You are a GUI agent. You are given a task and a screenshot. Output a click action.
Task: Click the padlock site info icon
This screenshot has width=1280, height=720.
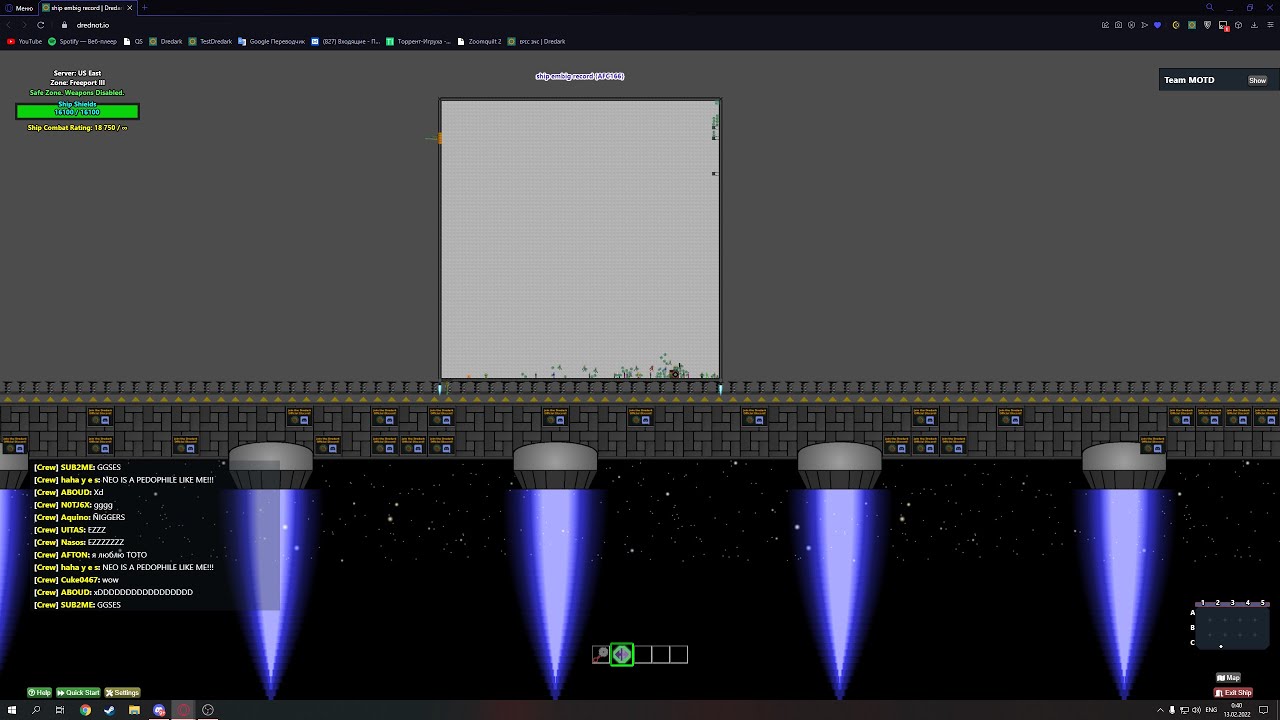(x=65, y=25)
